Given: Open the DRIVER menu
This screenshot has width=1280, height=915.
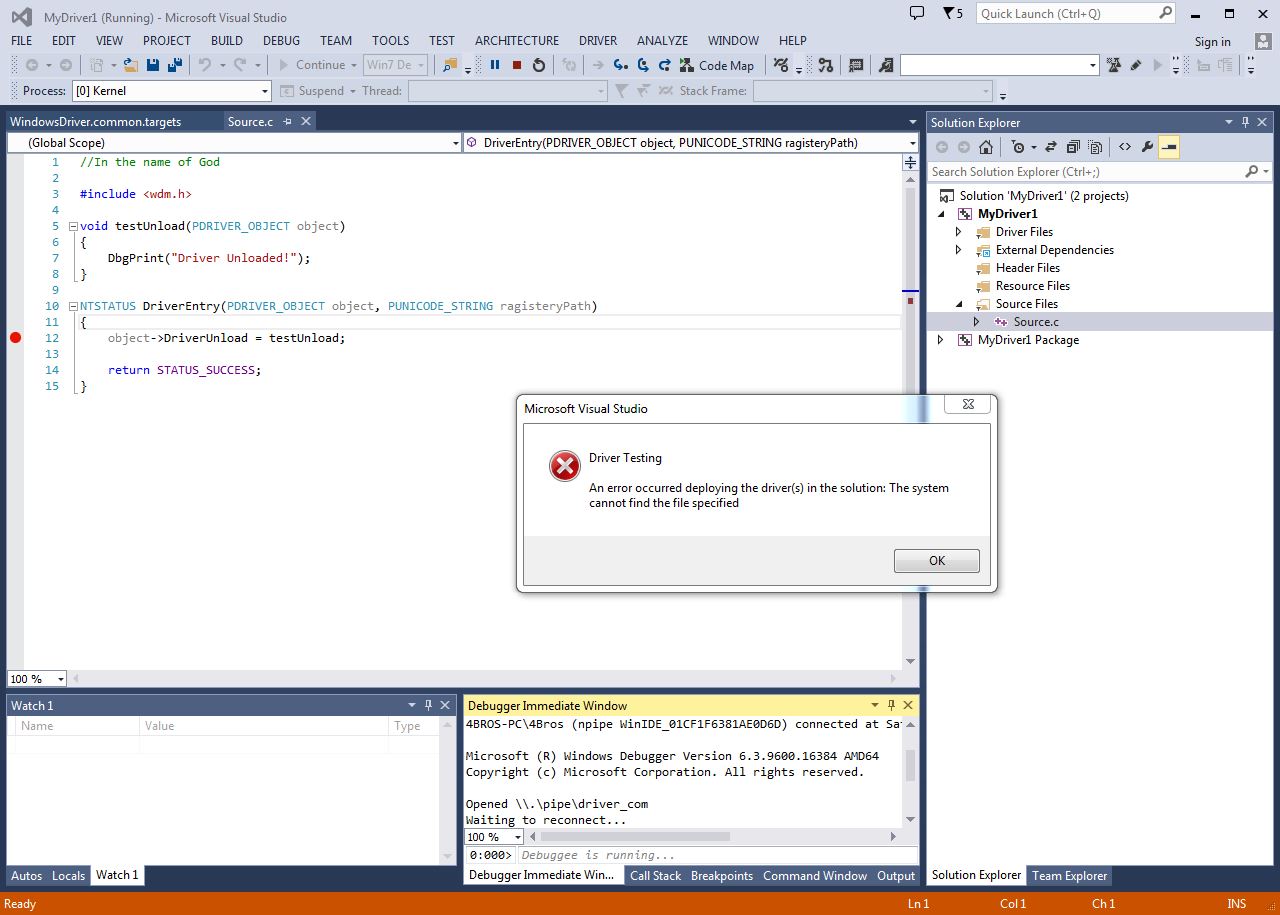Looking at the screenshot, I should (x=598, y=41).
